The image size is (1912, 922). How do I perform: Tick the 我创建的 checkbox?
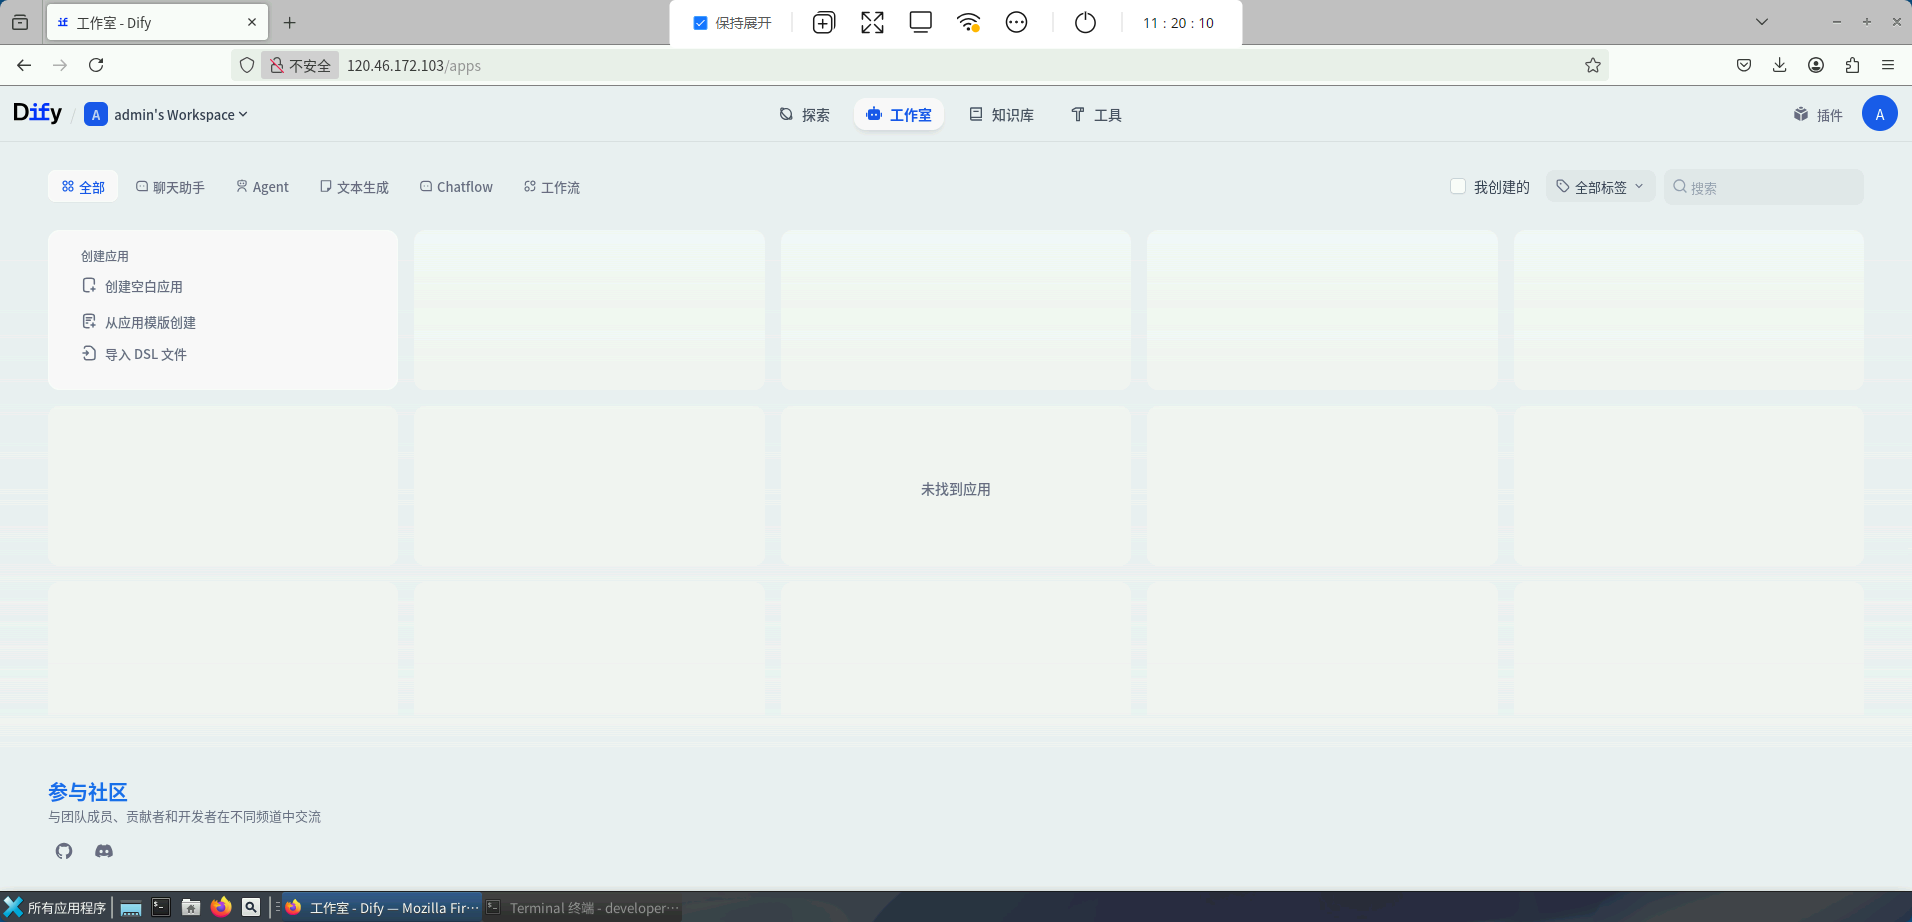coord(1458,187)
